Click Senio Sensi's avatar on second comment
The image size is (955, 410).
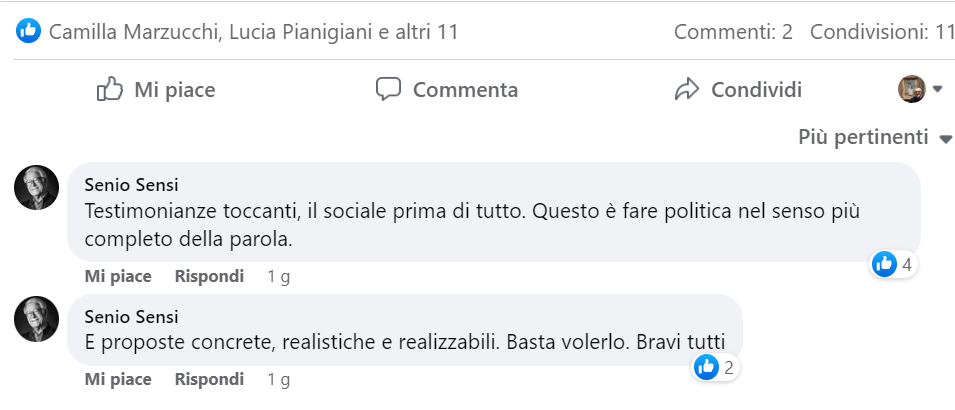[x=37, y=319]
